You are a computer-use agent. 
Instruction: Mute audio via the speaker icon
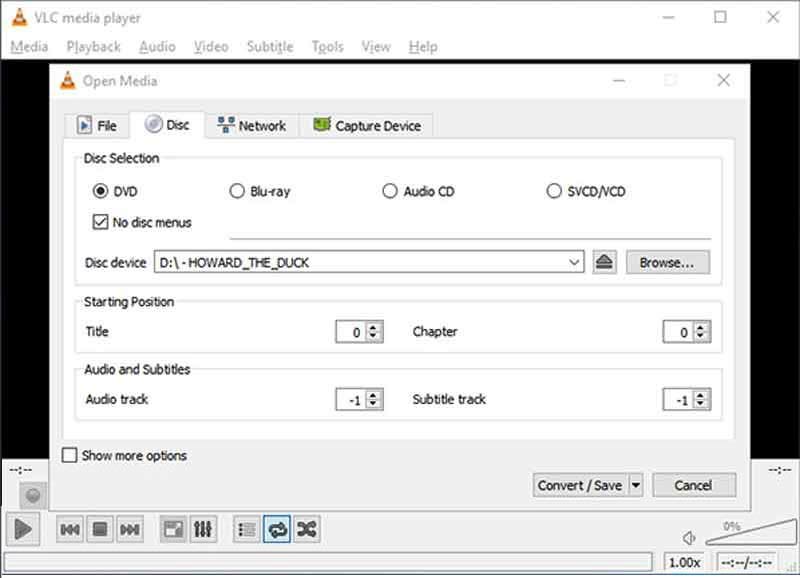pyautogui.click(x=689, y=538)
